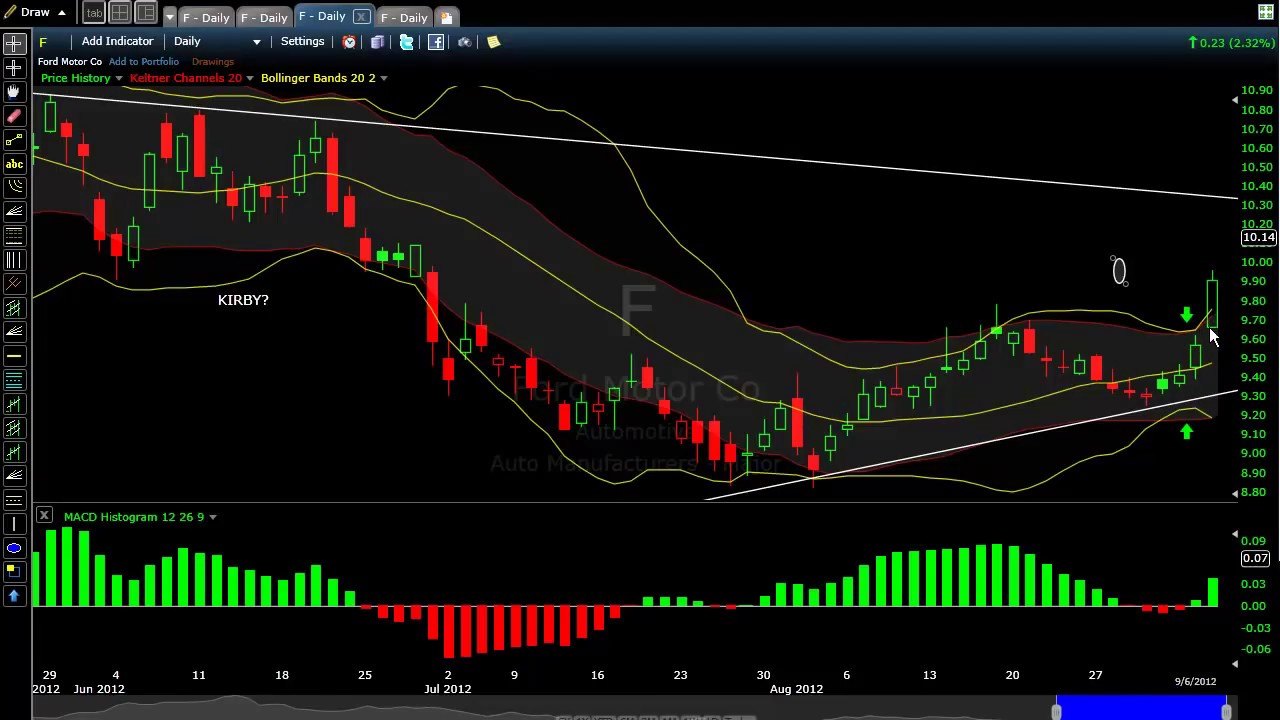
Task: Select the blue ellipse drawing tool
Action: tap(14, 547)
